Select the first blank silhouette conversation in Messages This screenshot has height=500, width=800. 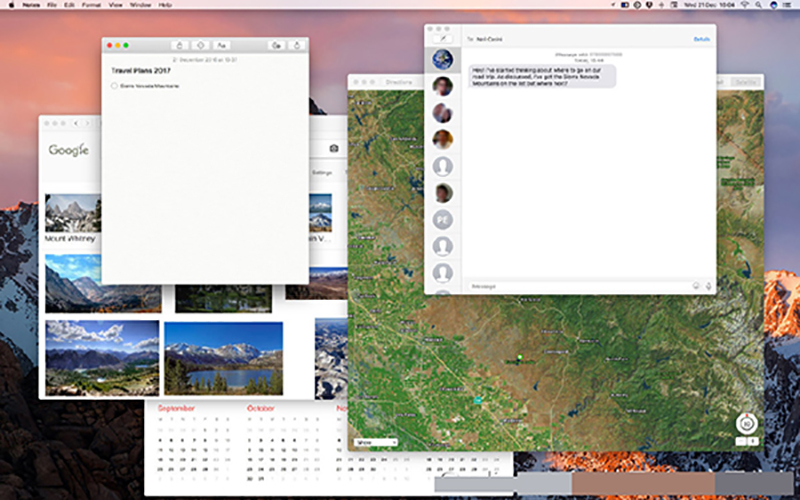[442, 166]
